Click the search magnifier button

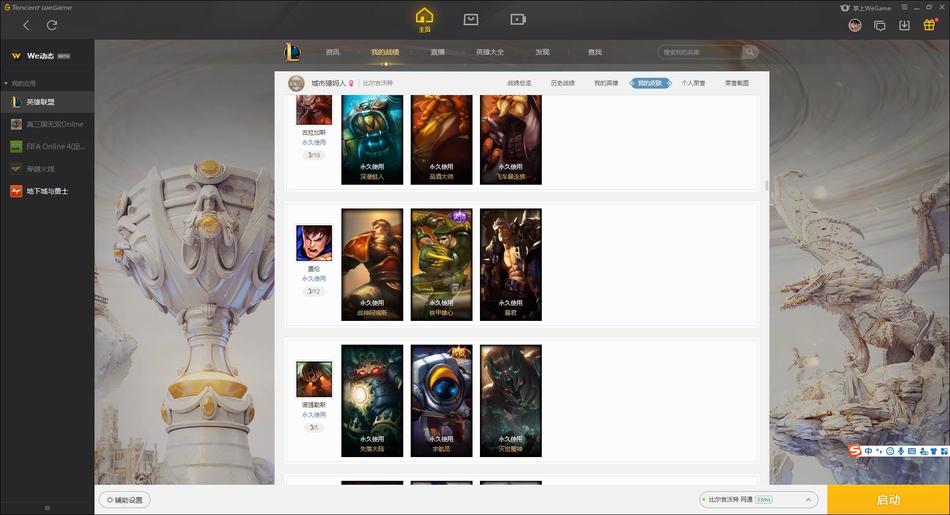(750, 52)
